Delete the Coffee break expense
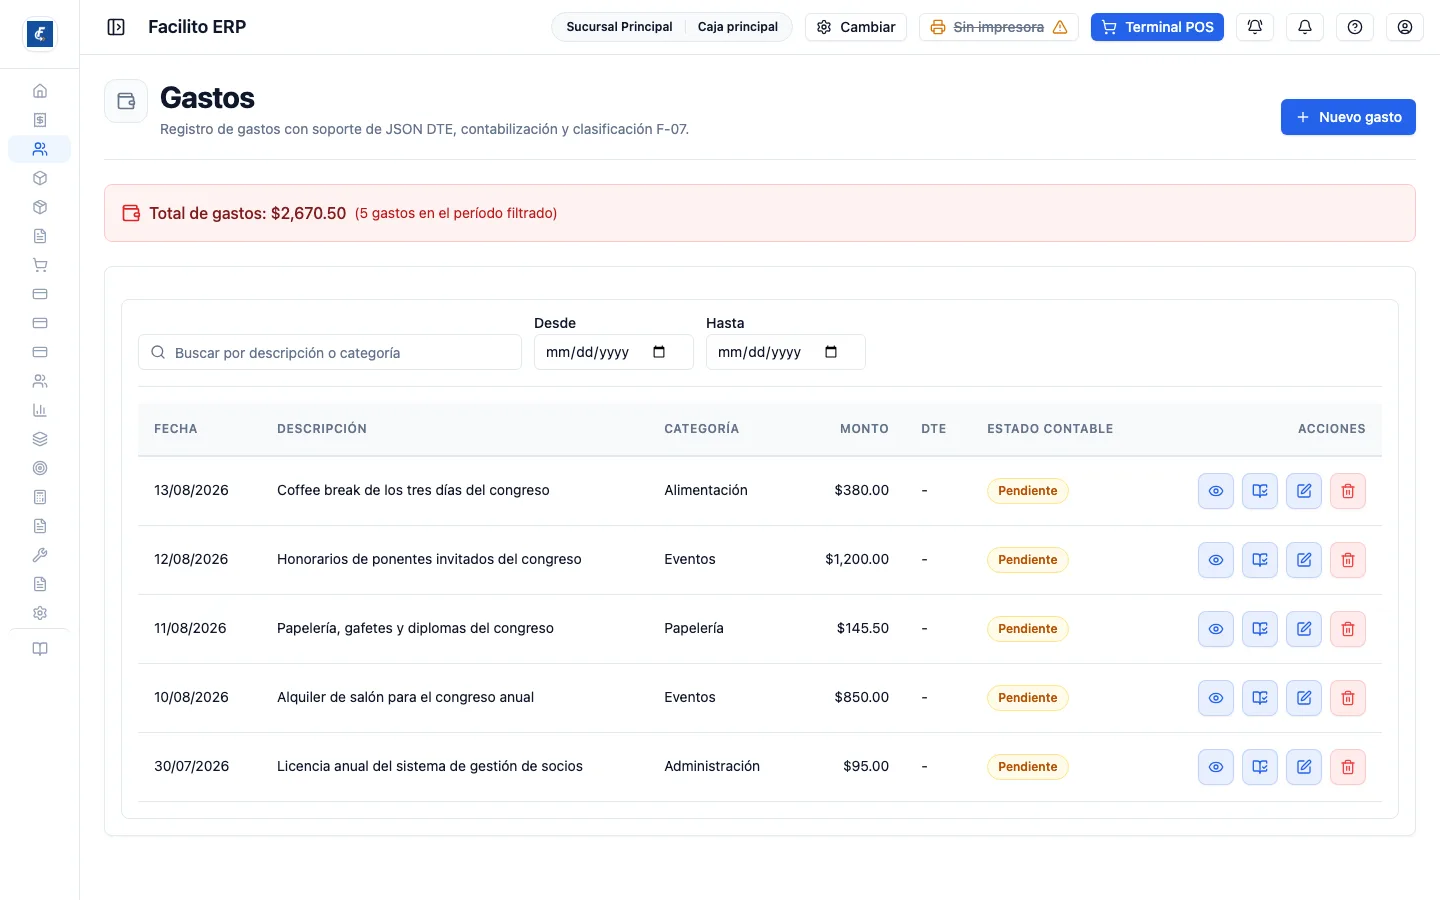Viewport: 1440px width, 900px height. 1348,491
